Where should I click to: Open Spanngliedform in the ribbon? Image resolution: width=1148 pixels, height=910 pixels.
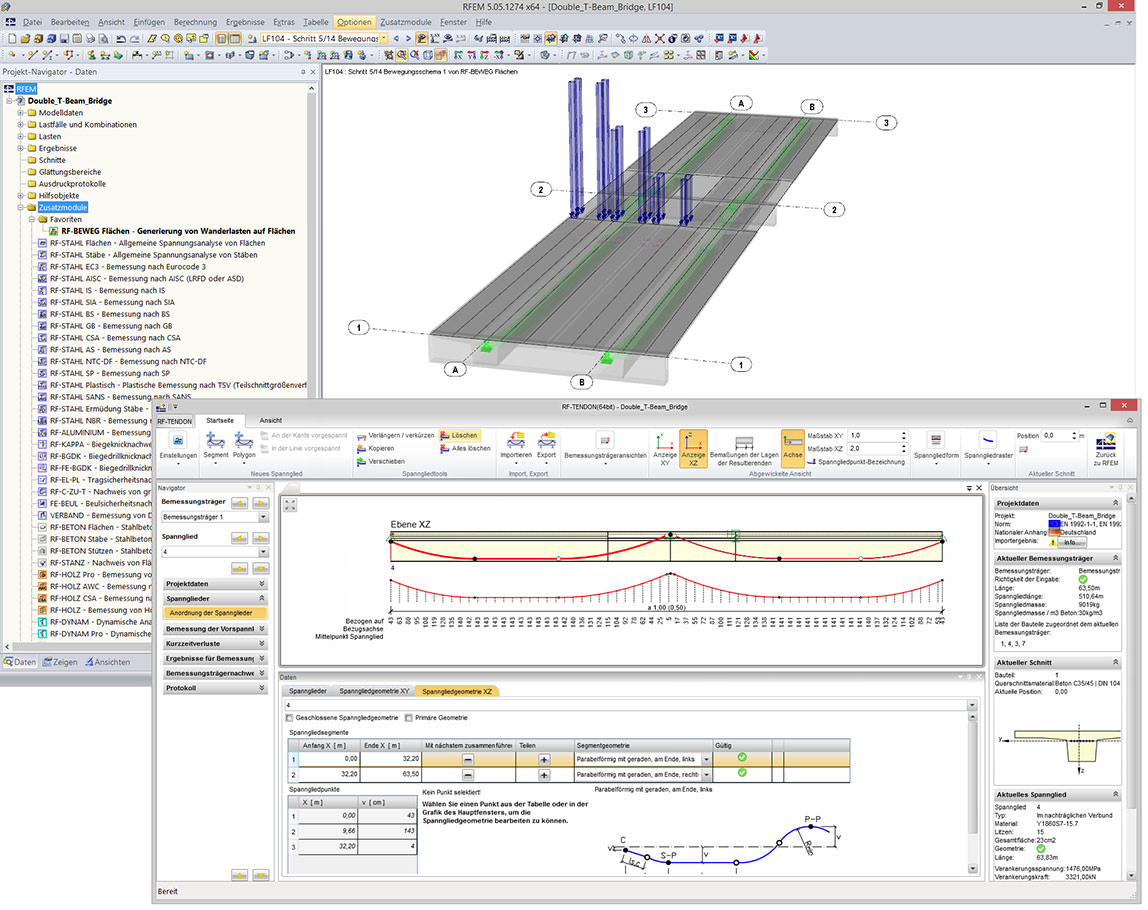[936, 447]
